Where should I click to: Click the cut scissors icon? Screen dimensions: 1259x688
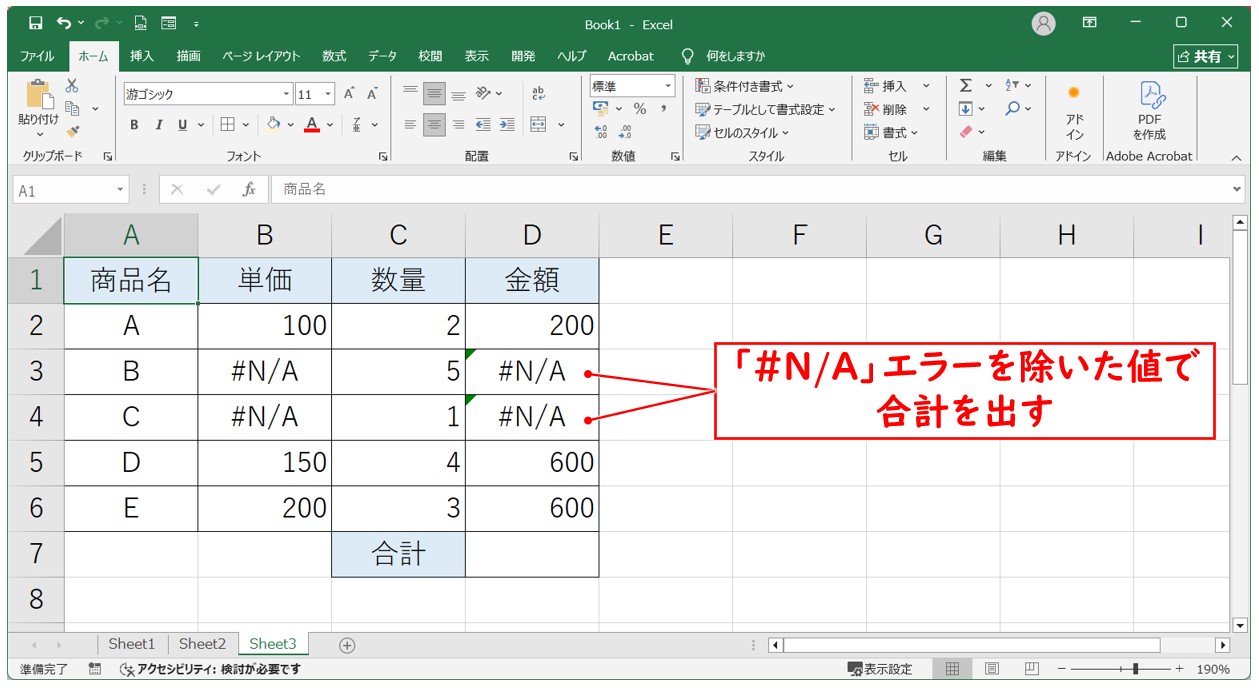click(72, 86)
